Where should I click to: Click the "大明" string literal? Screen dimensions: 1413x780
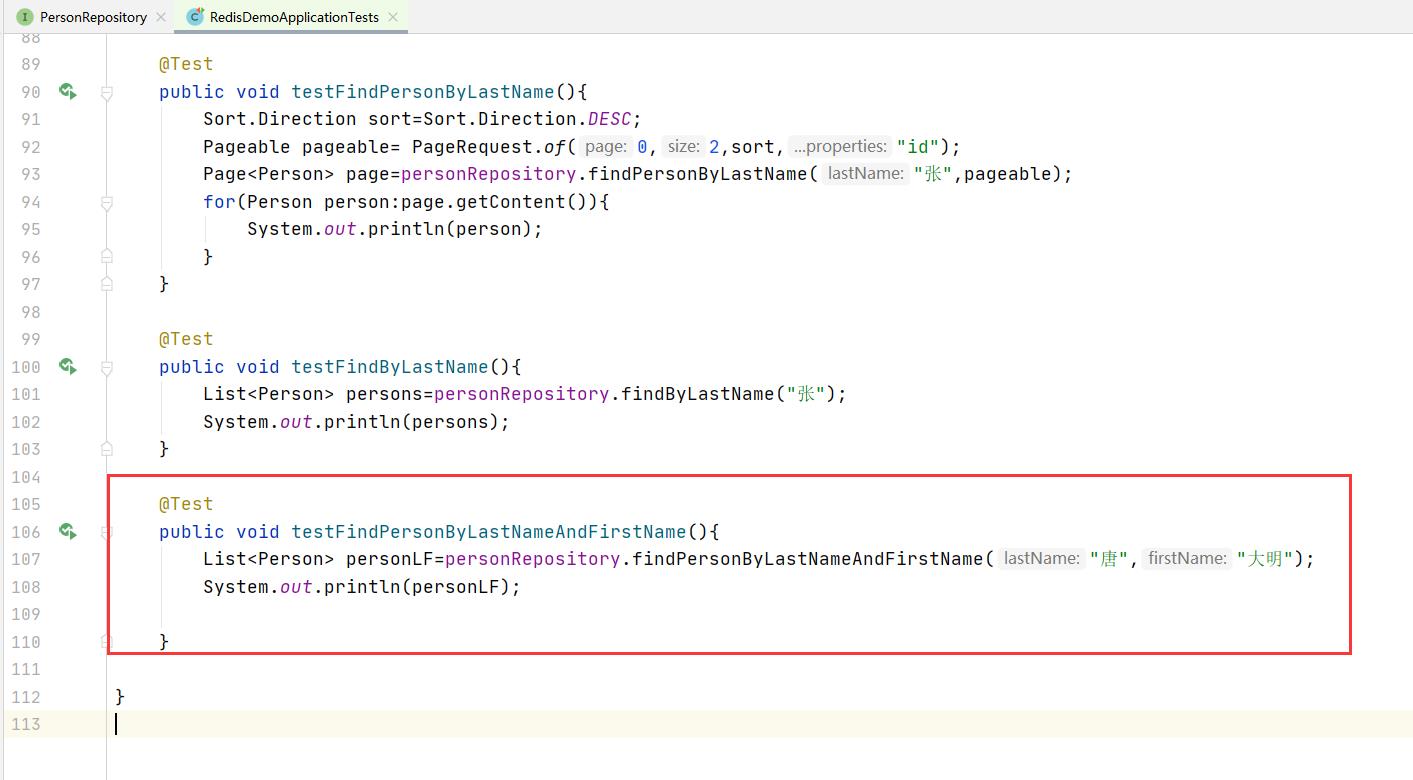(1265, 559)
